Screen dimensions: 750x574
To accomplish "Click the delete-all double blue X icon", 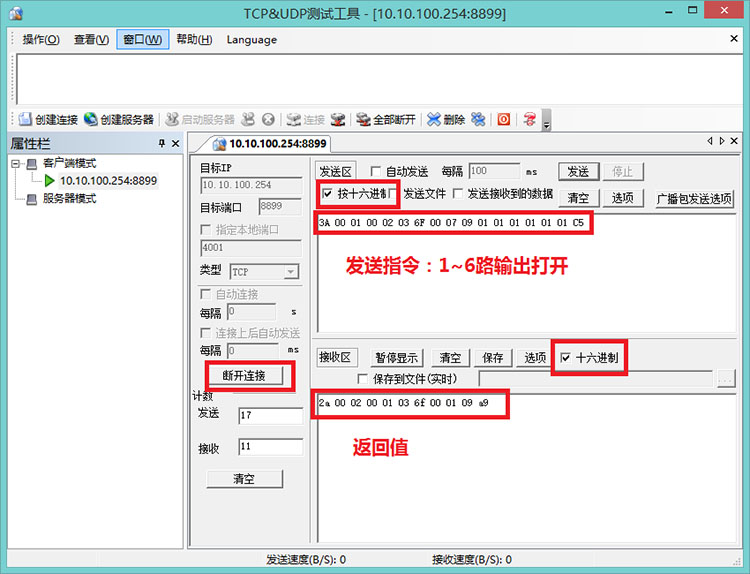I will pos(478,119).
